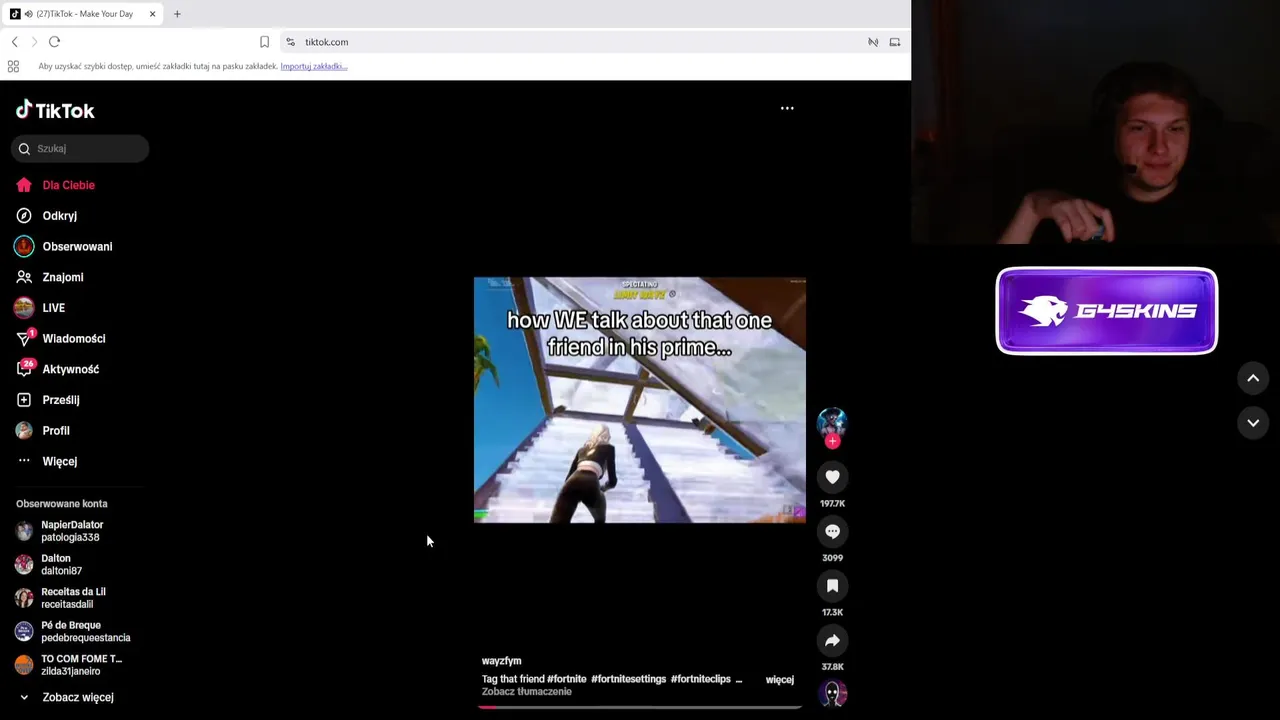Click Prześlij upload option
The height and width of the screenshot is (720, 1280).
click(x=47, y=400)
